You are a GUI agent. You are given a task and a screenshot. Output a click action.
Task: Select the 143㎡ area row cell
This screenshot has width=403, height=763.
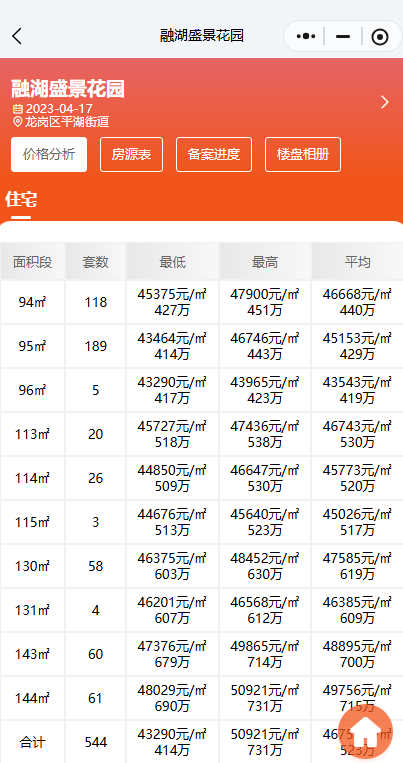(33, 654)
